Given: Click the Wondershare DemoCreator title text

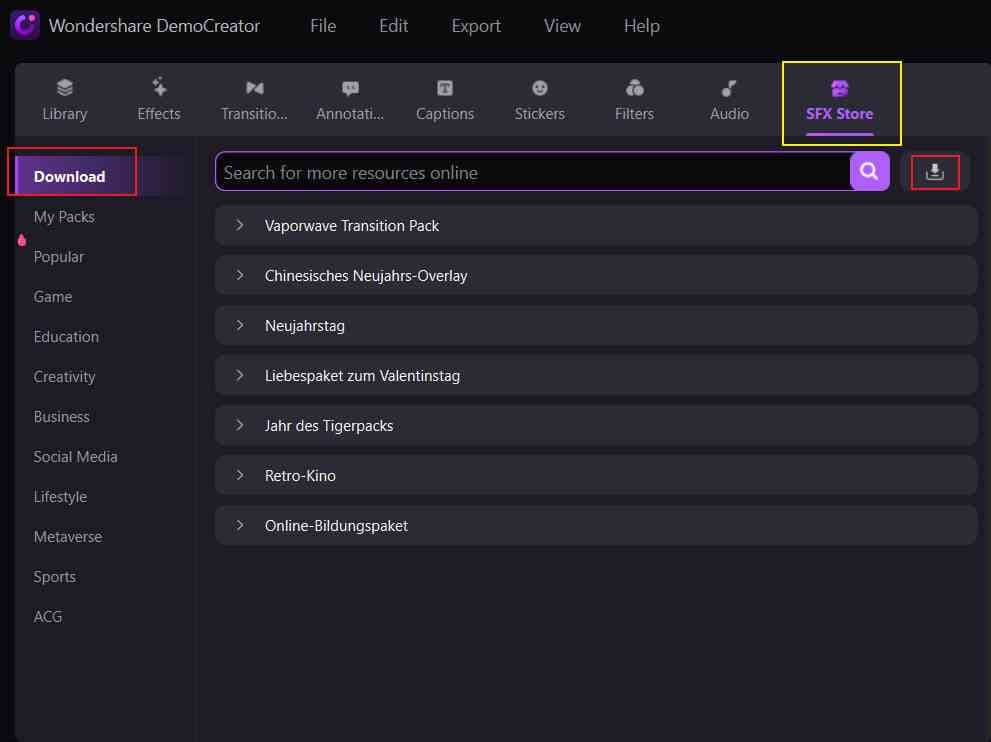Looking at the screenshot, I should (x=154, y=26).
